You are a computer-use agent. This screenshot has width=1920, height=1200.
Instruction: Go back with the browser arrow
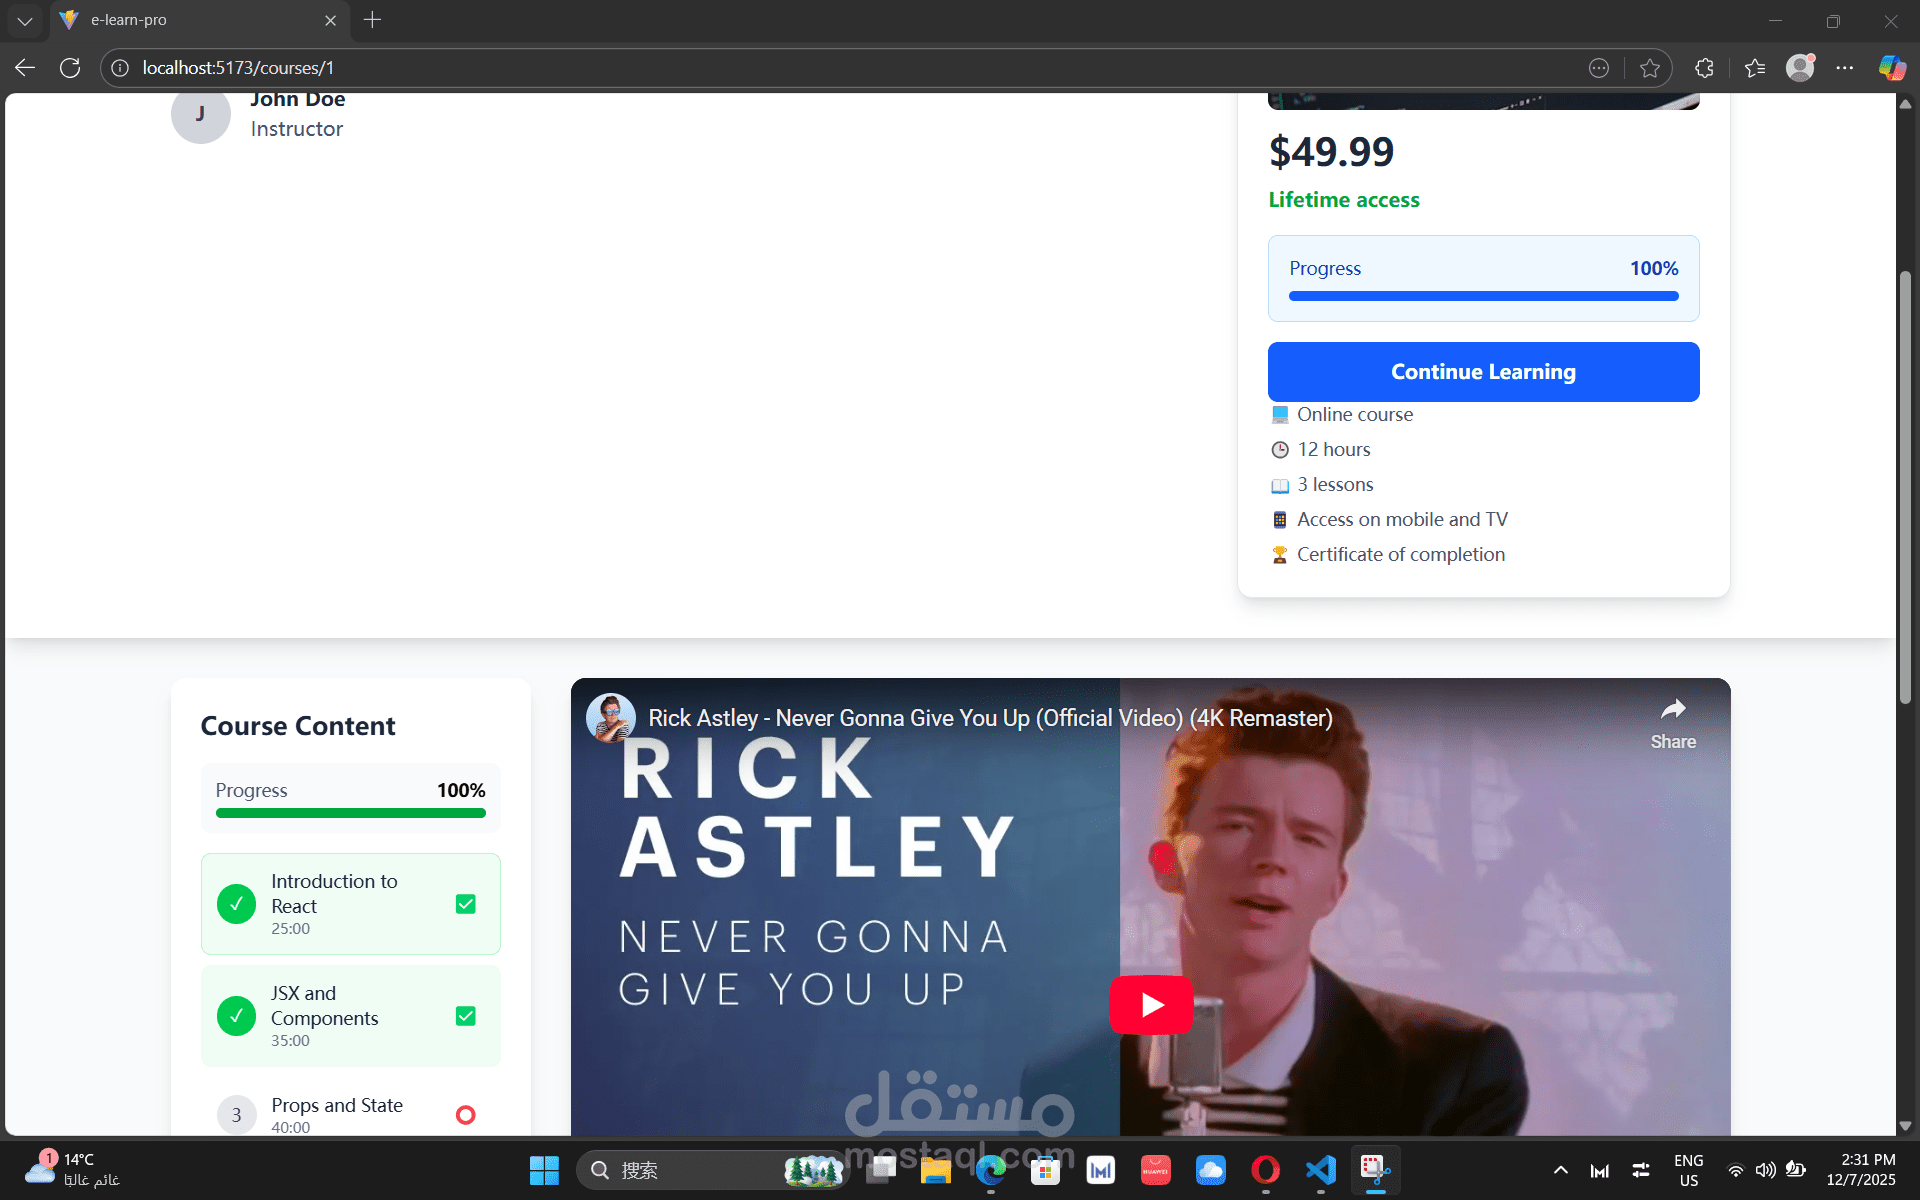pos(25,68)
